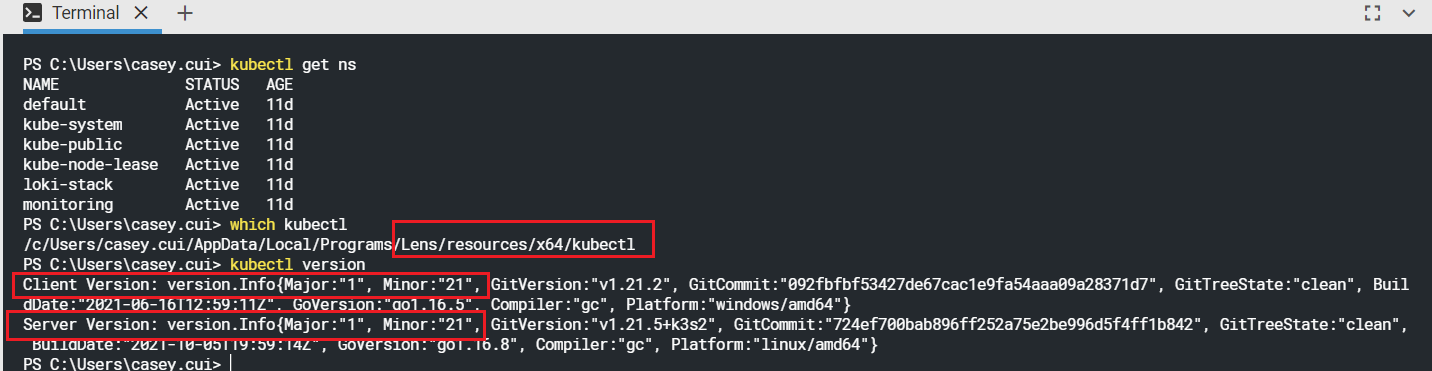The width and height of the screenshot is (1432, 371).
Task: Click the STATUS column header
Action: coord(212,84)
